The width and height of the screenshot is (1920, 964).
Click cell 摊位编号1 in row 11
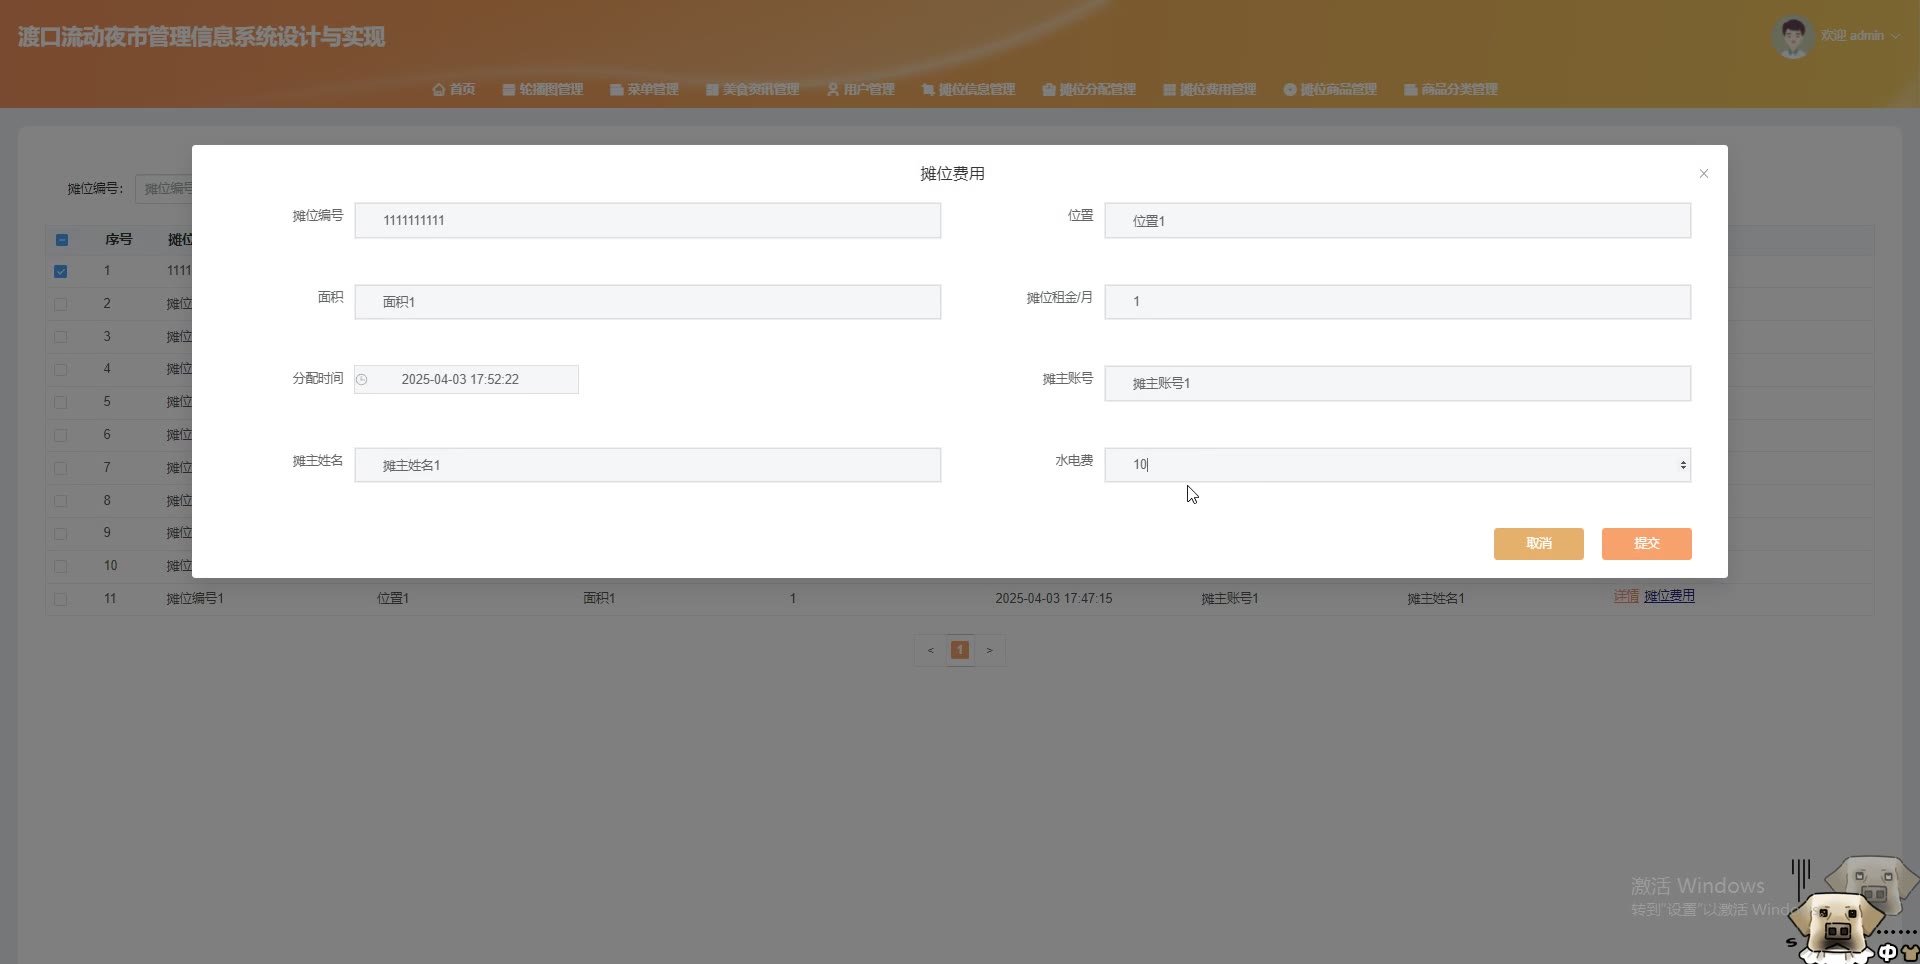(195, 599)
